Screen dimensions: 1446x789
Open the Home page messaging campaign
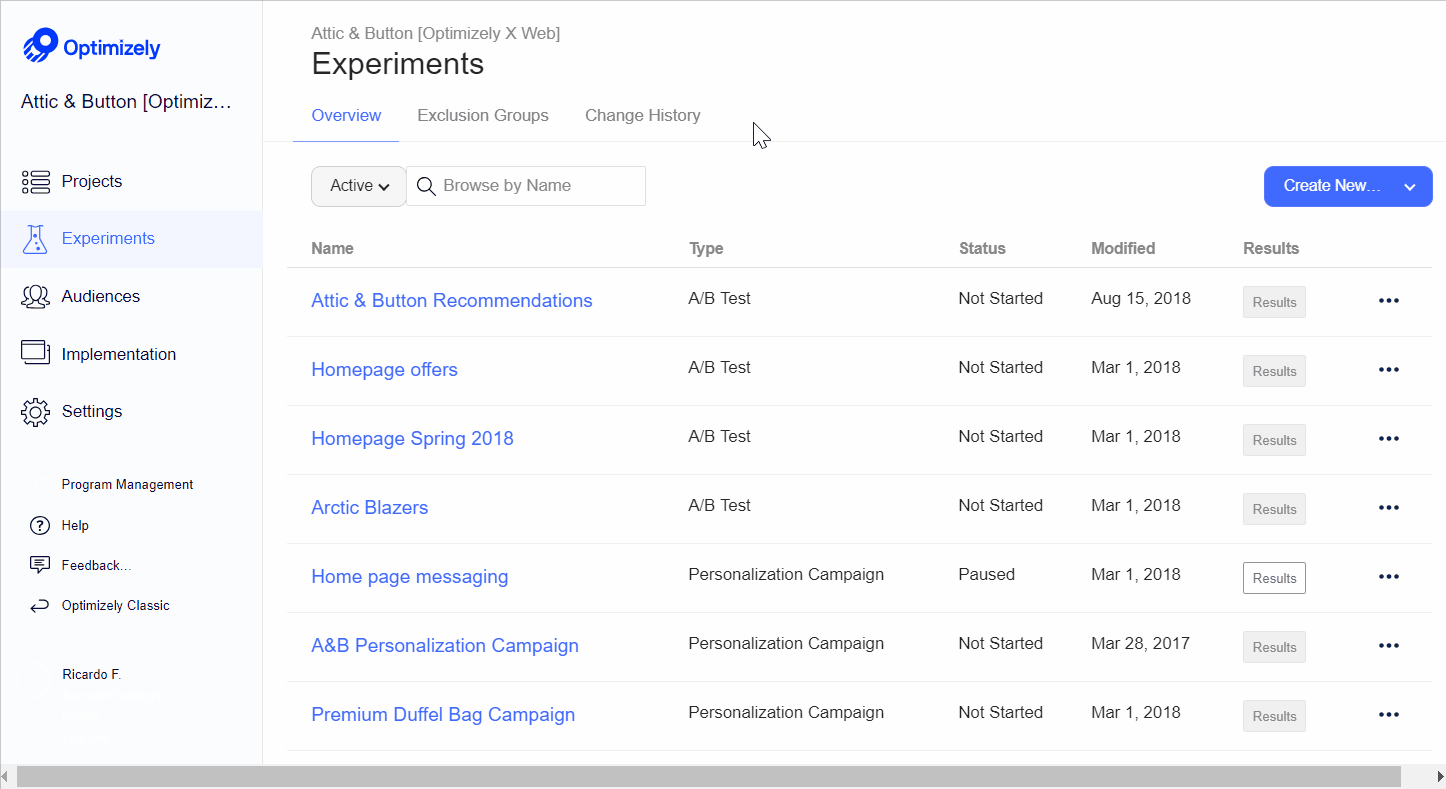click(410, 577)
